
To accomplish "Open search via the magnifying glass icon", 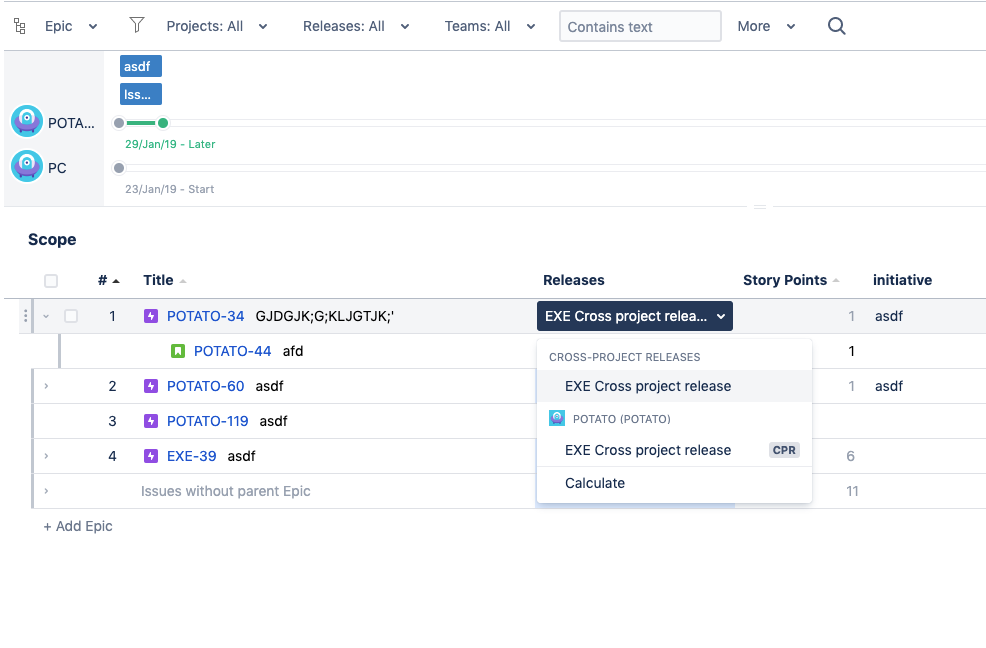I will pos(836,26).
